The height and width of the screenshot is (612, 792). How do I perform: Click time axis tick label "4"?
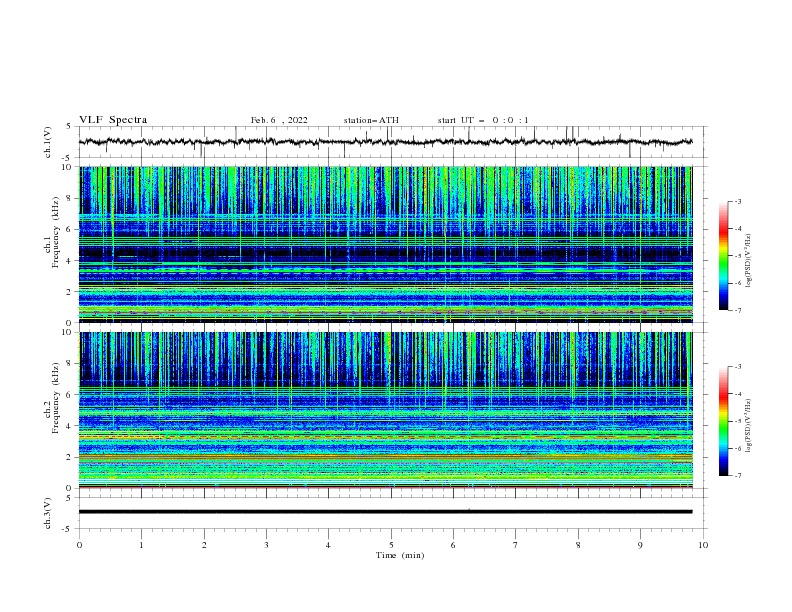coord(328,545)
